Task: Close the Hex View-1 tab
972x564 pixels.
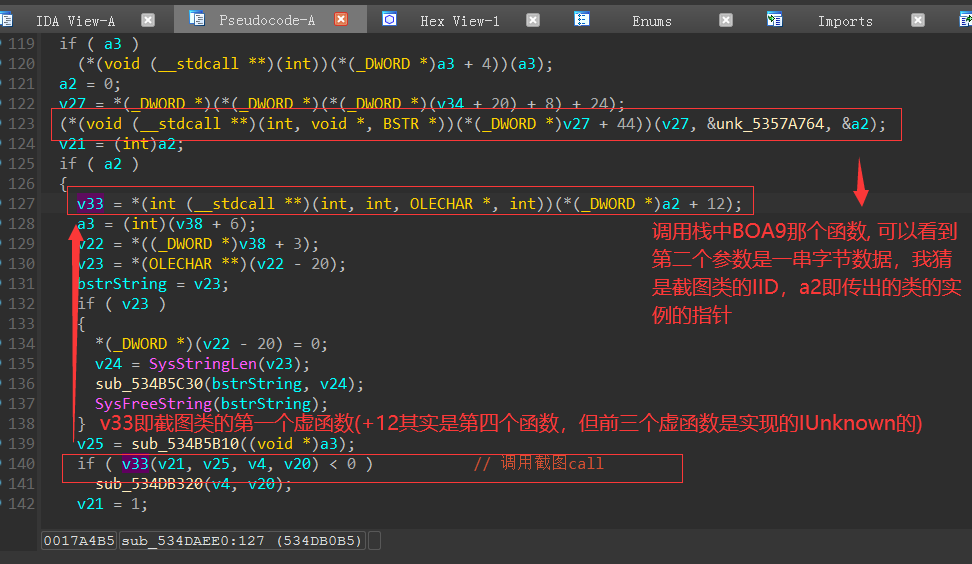Action: (x=532, y=20)
